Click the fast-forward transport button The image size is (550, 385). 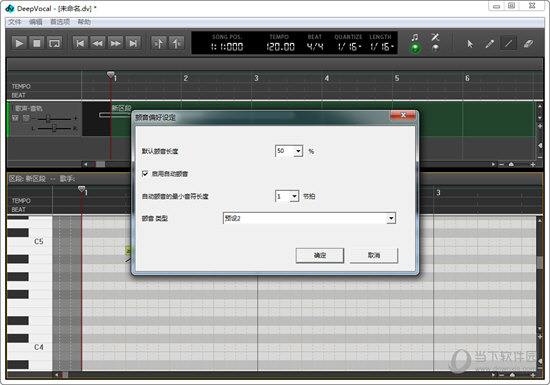(115, 43)
